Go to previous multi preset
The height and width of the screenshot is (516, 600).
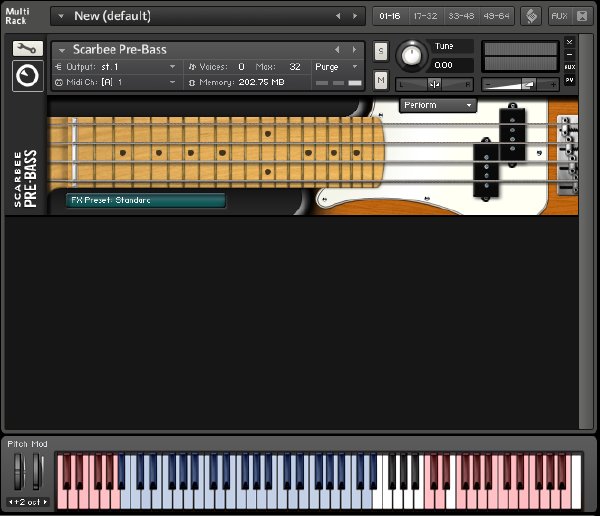[338, 16]
